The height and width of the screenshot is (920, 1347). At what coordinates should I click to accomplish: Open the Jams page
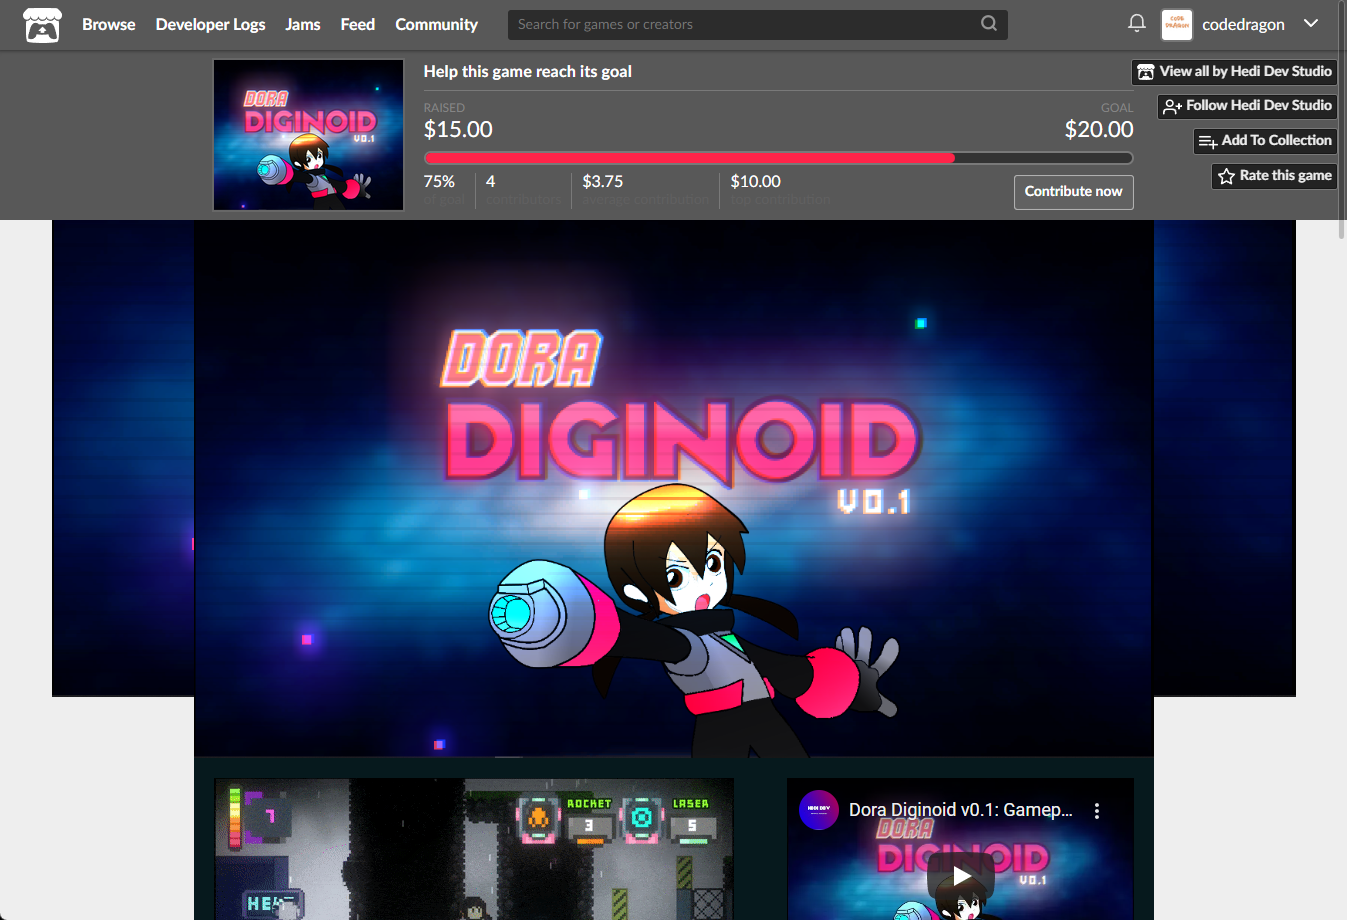click(303, 24)
